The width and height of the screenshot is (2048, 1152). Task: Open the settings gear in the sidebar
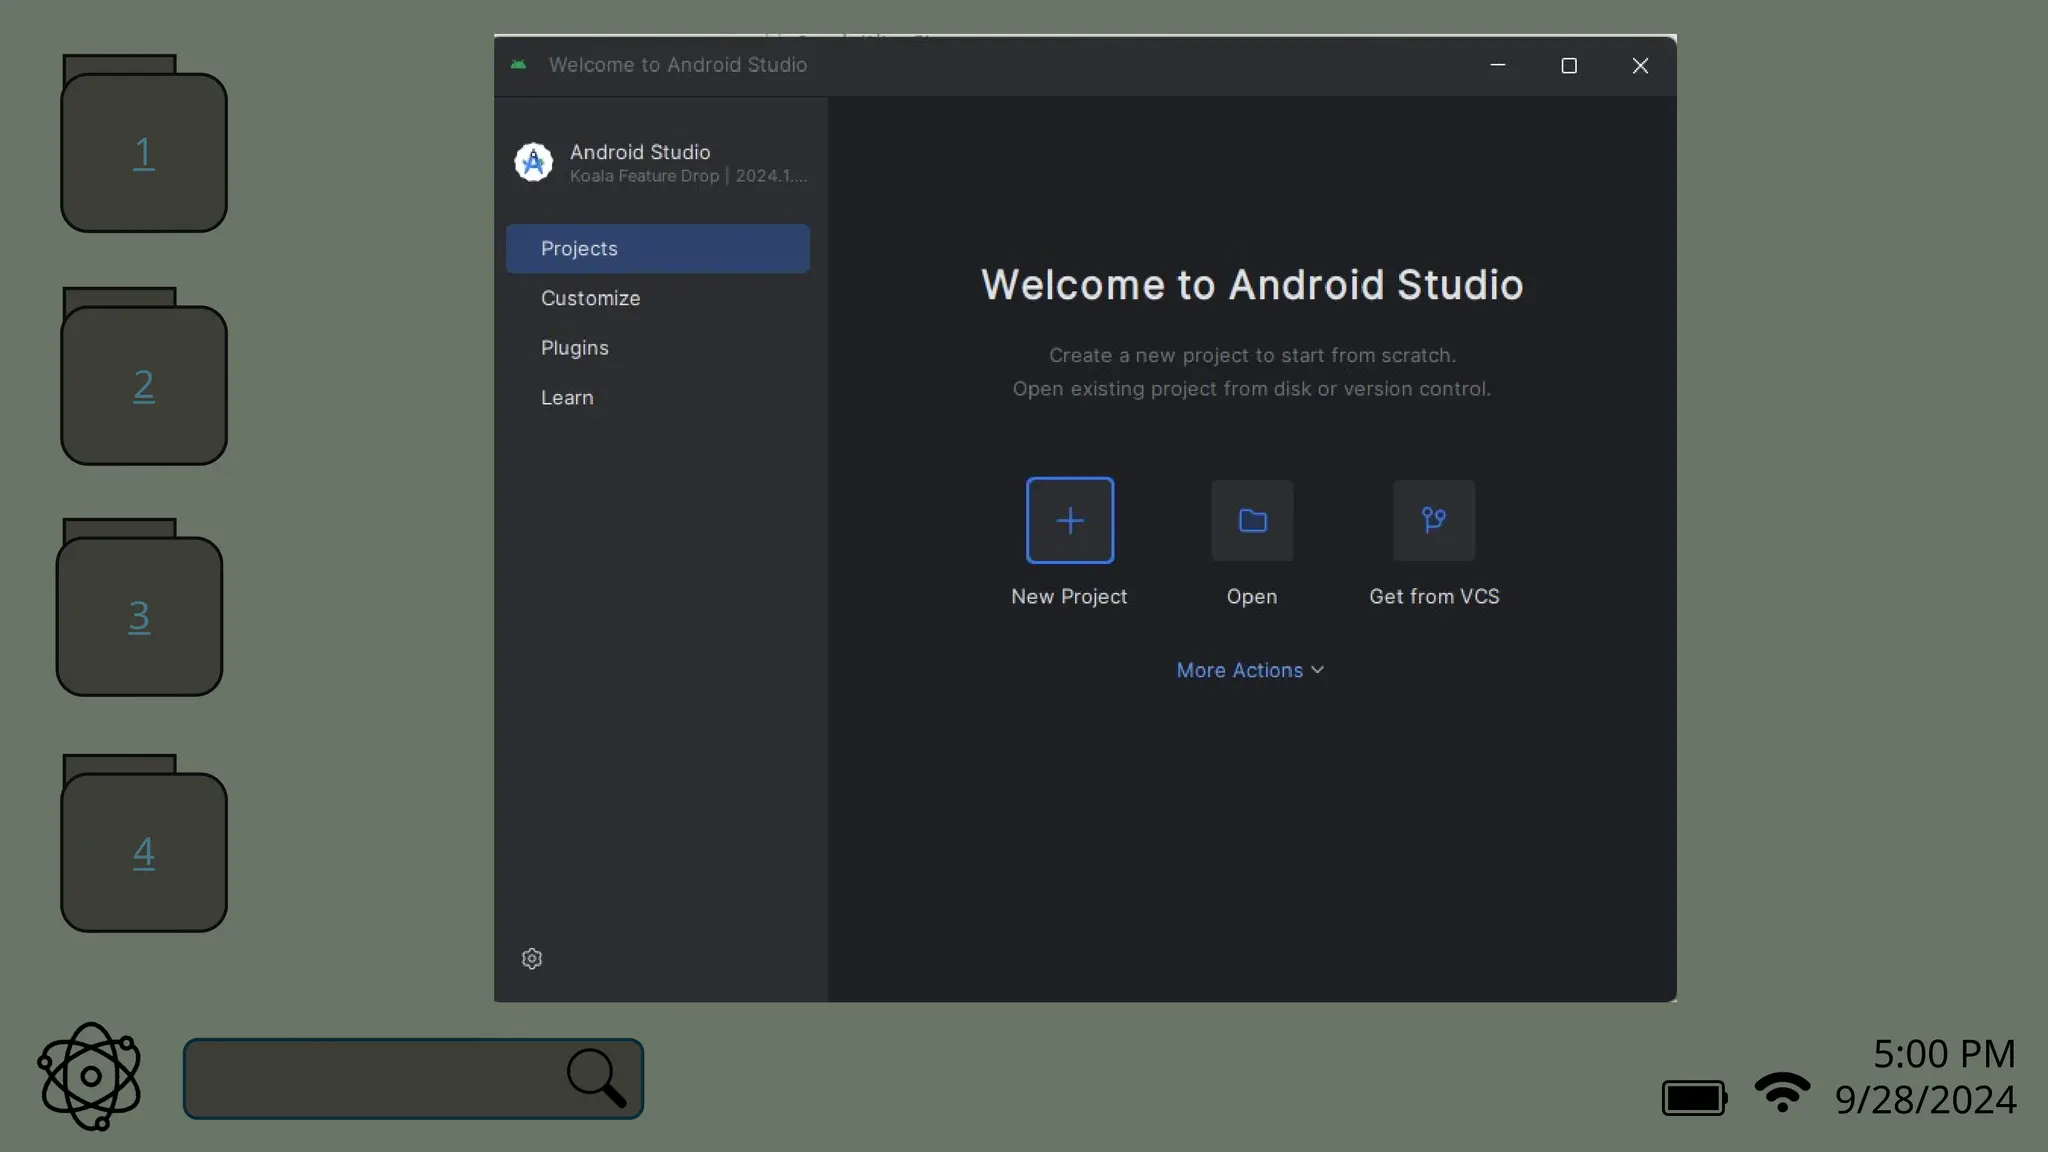click(x=532, y=958)
